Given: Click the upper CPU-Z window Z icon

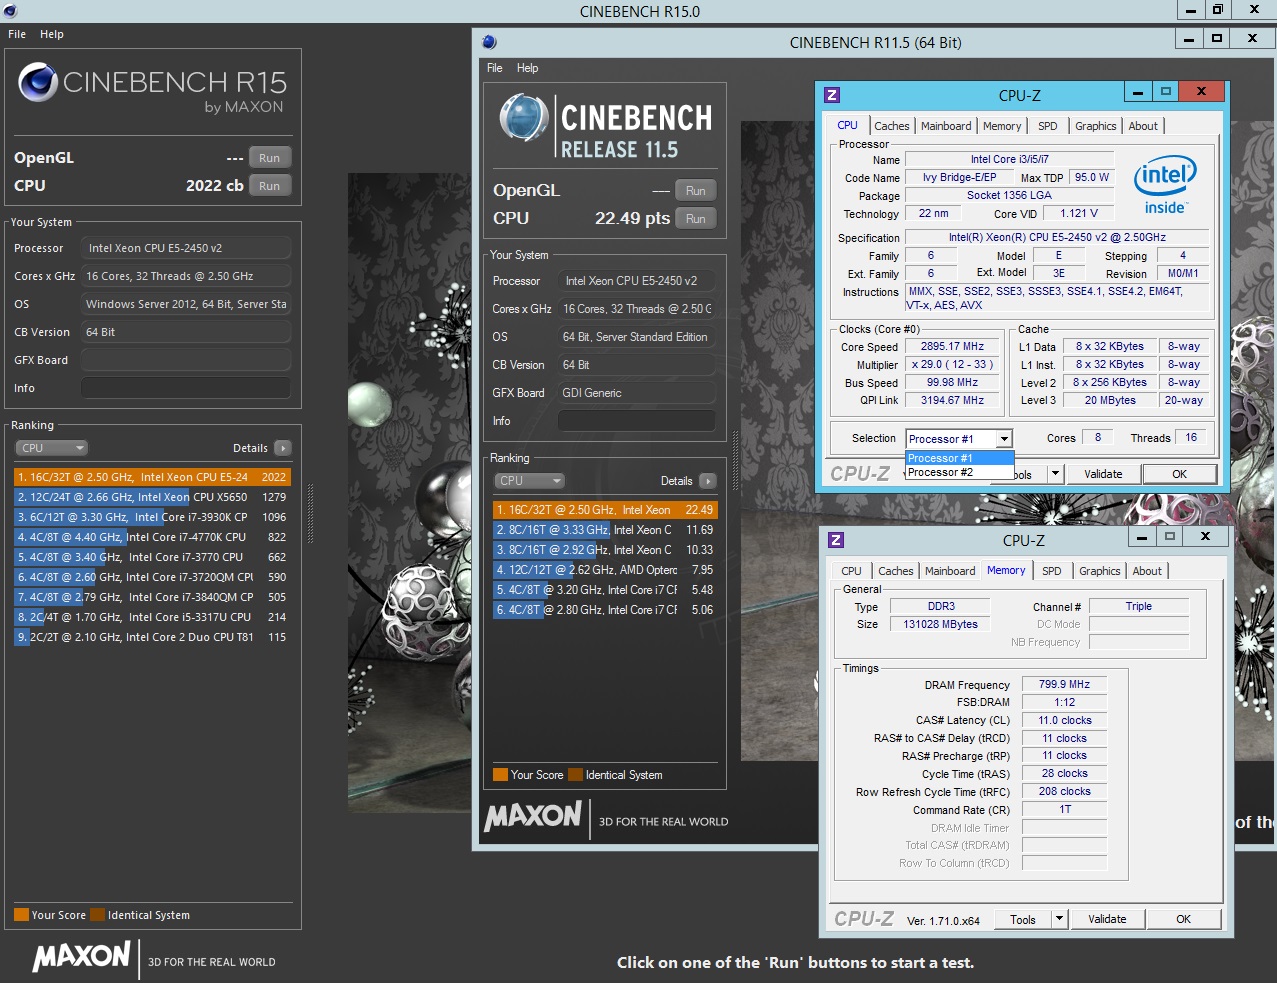Looking at the screenshot, I should [832, 95].
